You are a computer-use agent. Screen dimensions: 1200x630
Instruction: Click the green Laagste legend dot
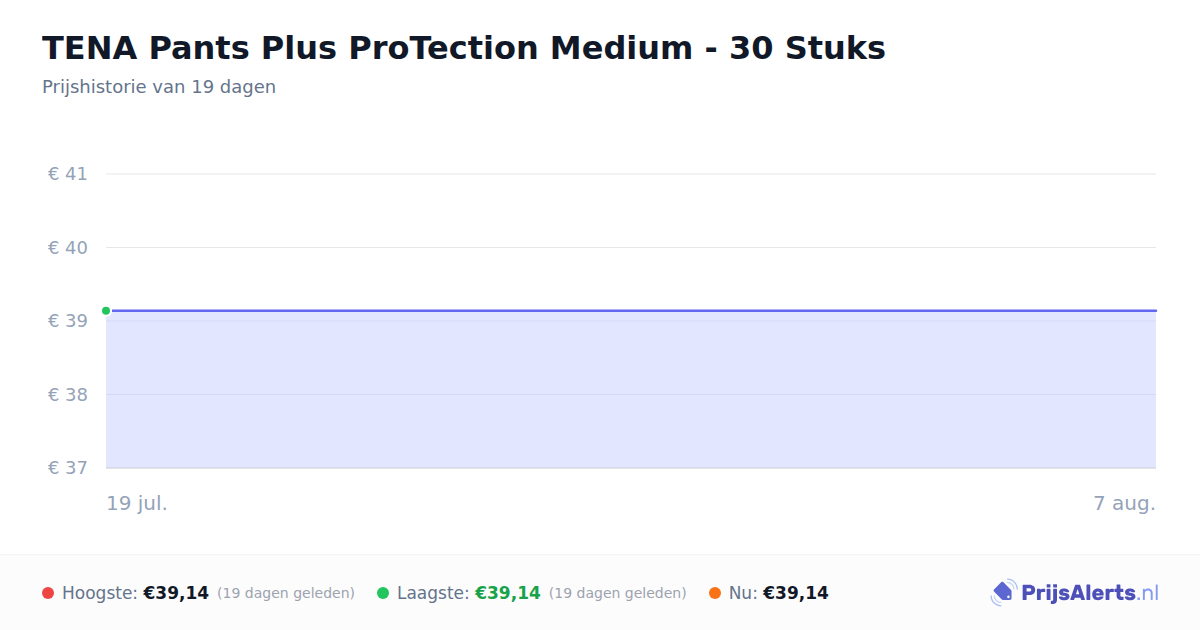coord(383,593)
